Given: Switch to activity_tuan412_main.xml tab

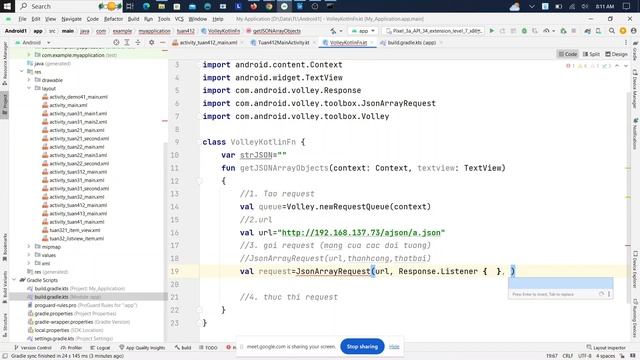Looking at the screenshot, I should tap(208, 42).
